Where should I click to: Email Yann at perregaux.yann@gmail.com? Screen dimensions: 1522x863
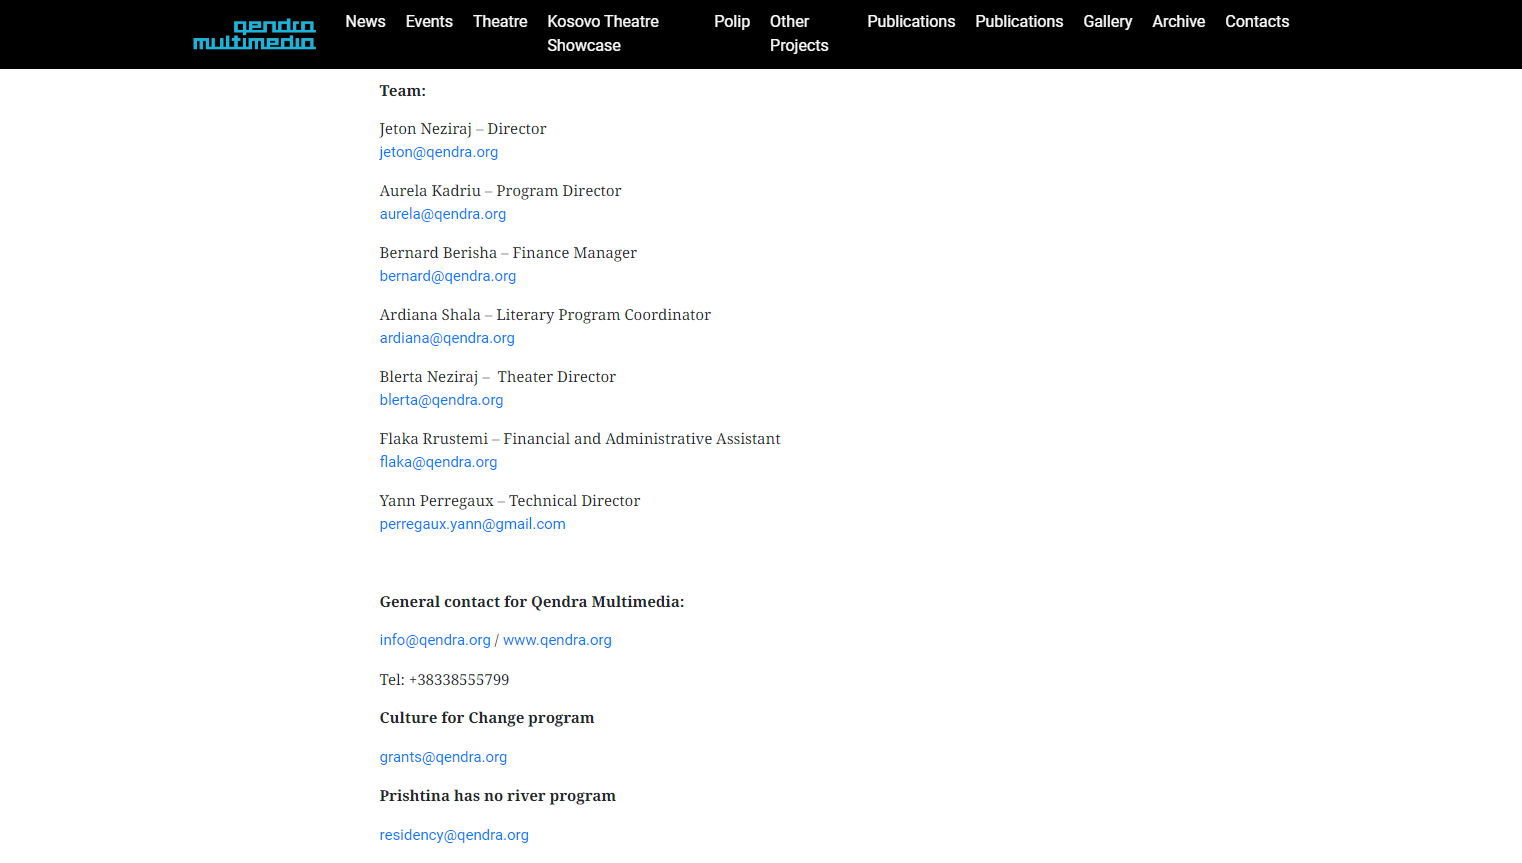472,524
